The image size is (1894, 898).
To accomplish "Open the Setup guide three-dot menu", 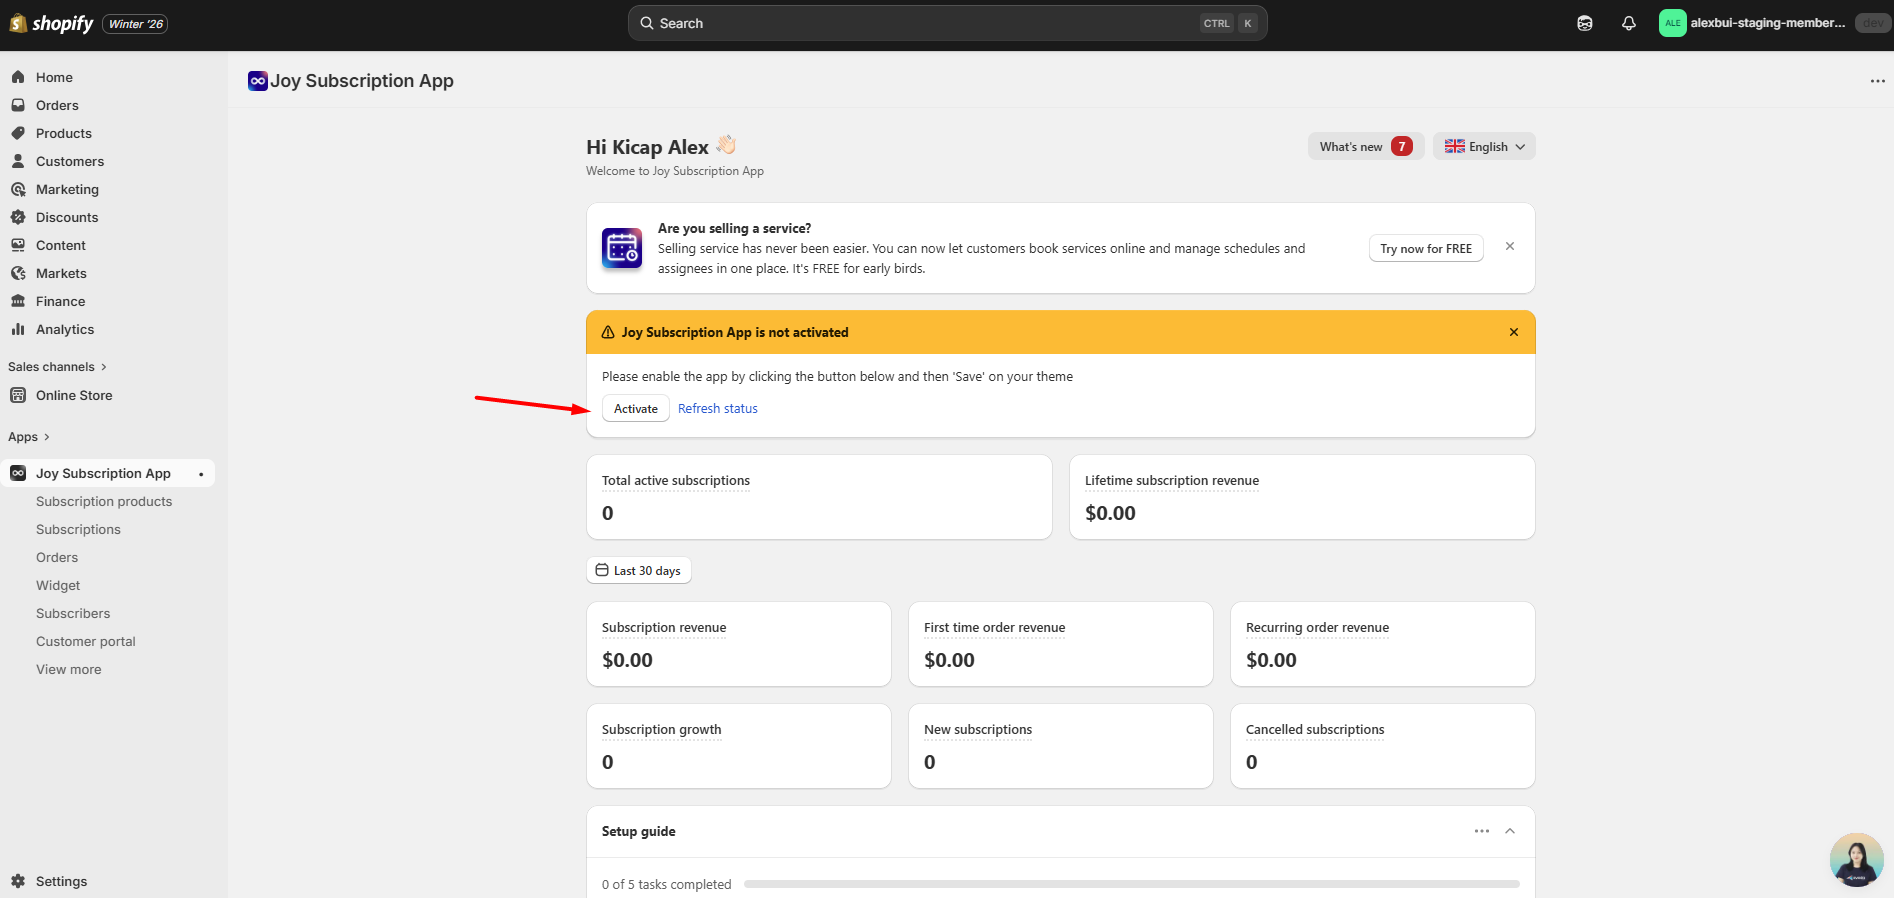I will click(x=1481, y=831).
